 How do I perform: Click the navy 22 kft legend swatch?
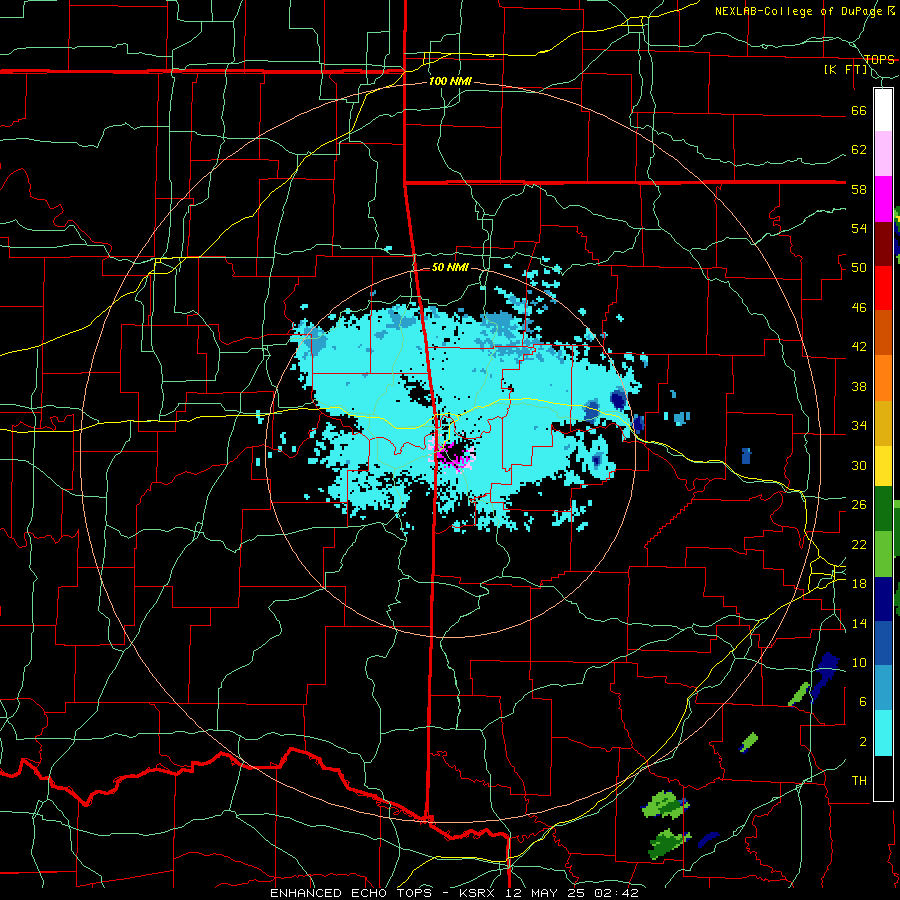point(883,599)
